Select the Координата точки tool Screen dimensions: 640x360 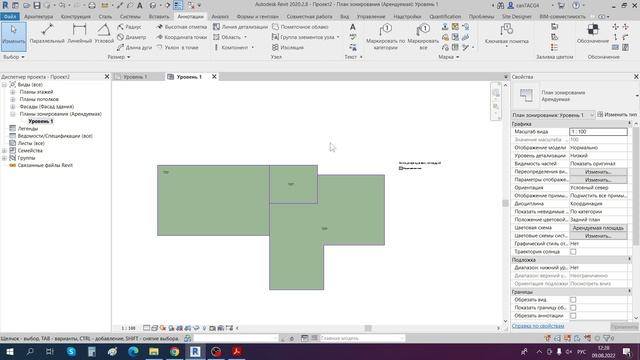pos(182,37)
